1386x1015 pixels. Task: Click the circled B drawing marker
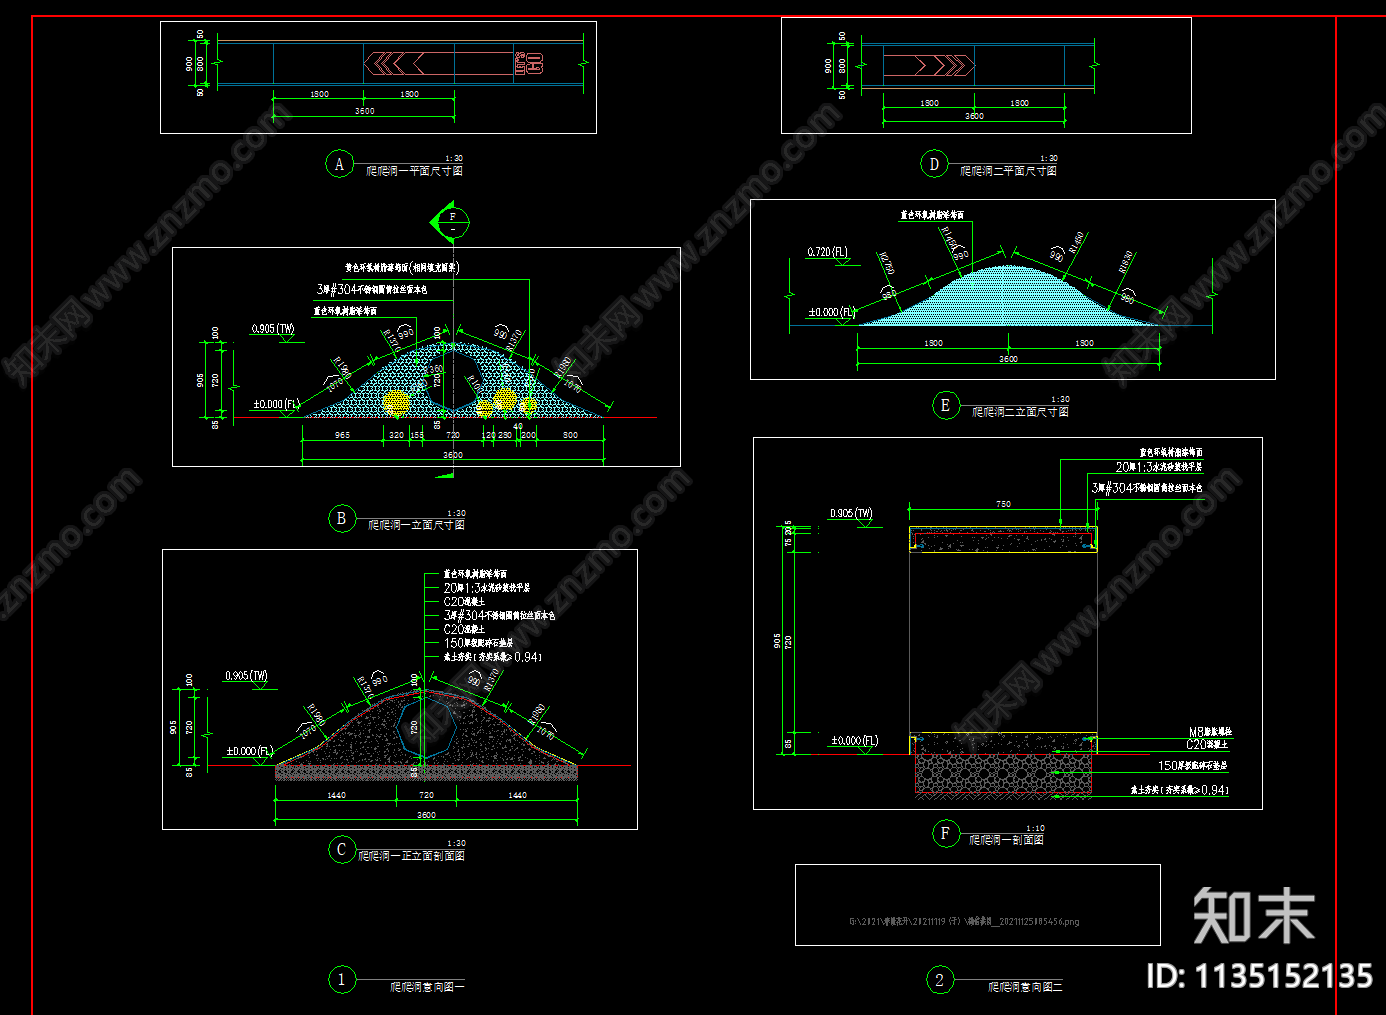pos(341,518)
